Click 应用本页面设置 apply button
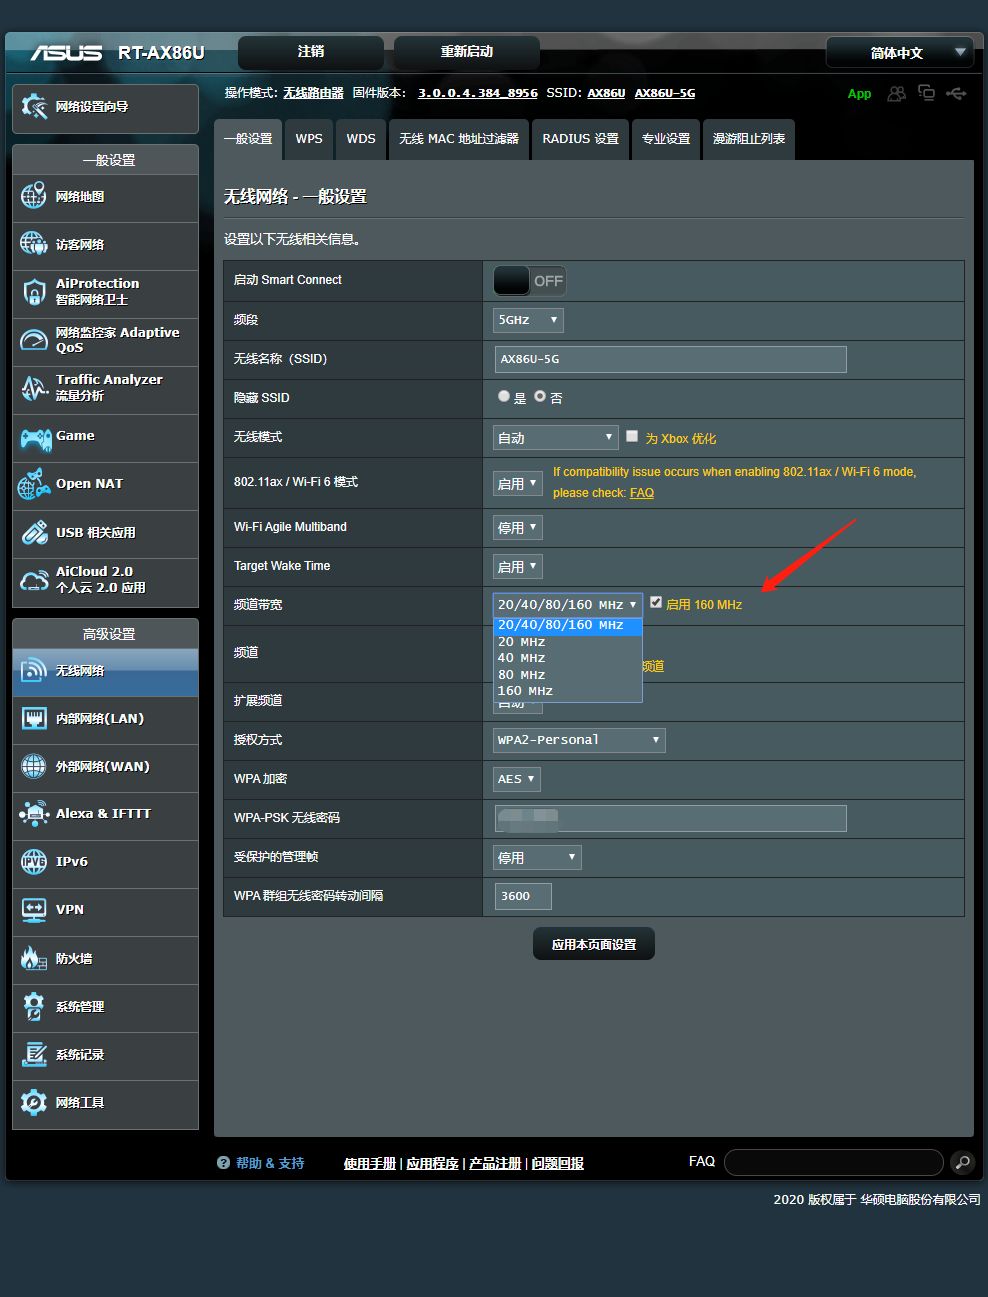Image resolution: width=988 pixels, height=1297 pixels. 594,944
